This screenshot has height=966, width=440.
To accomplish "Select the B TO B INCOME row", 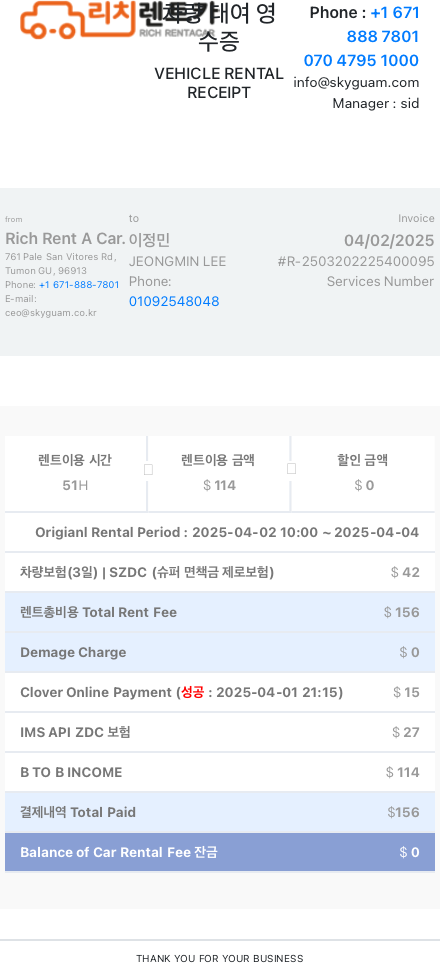I will [219, 773].
